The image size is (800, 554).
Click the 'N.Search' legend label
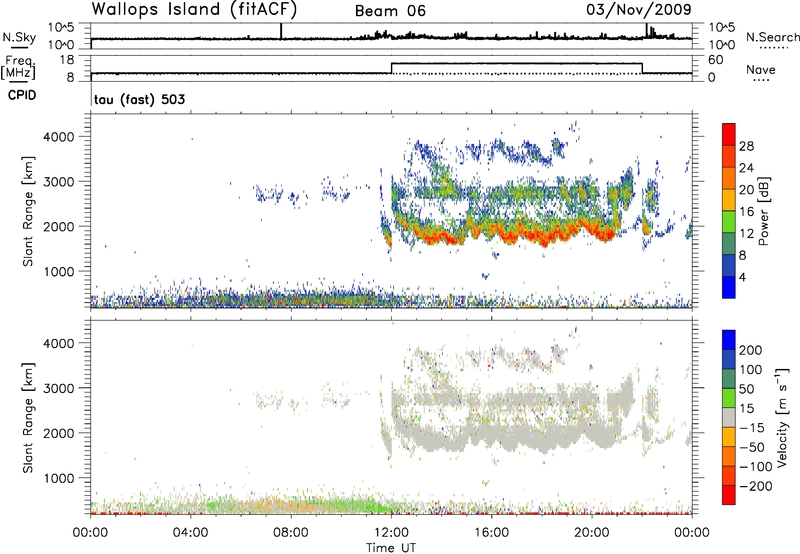point(772,37)
